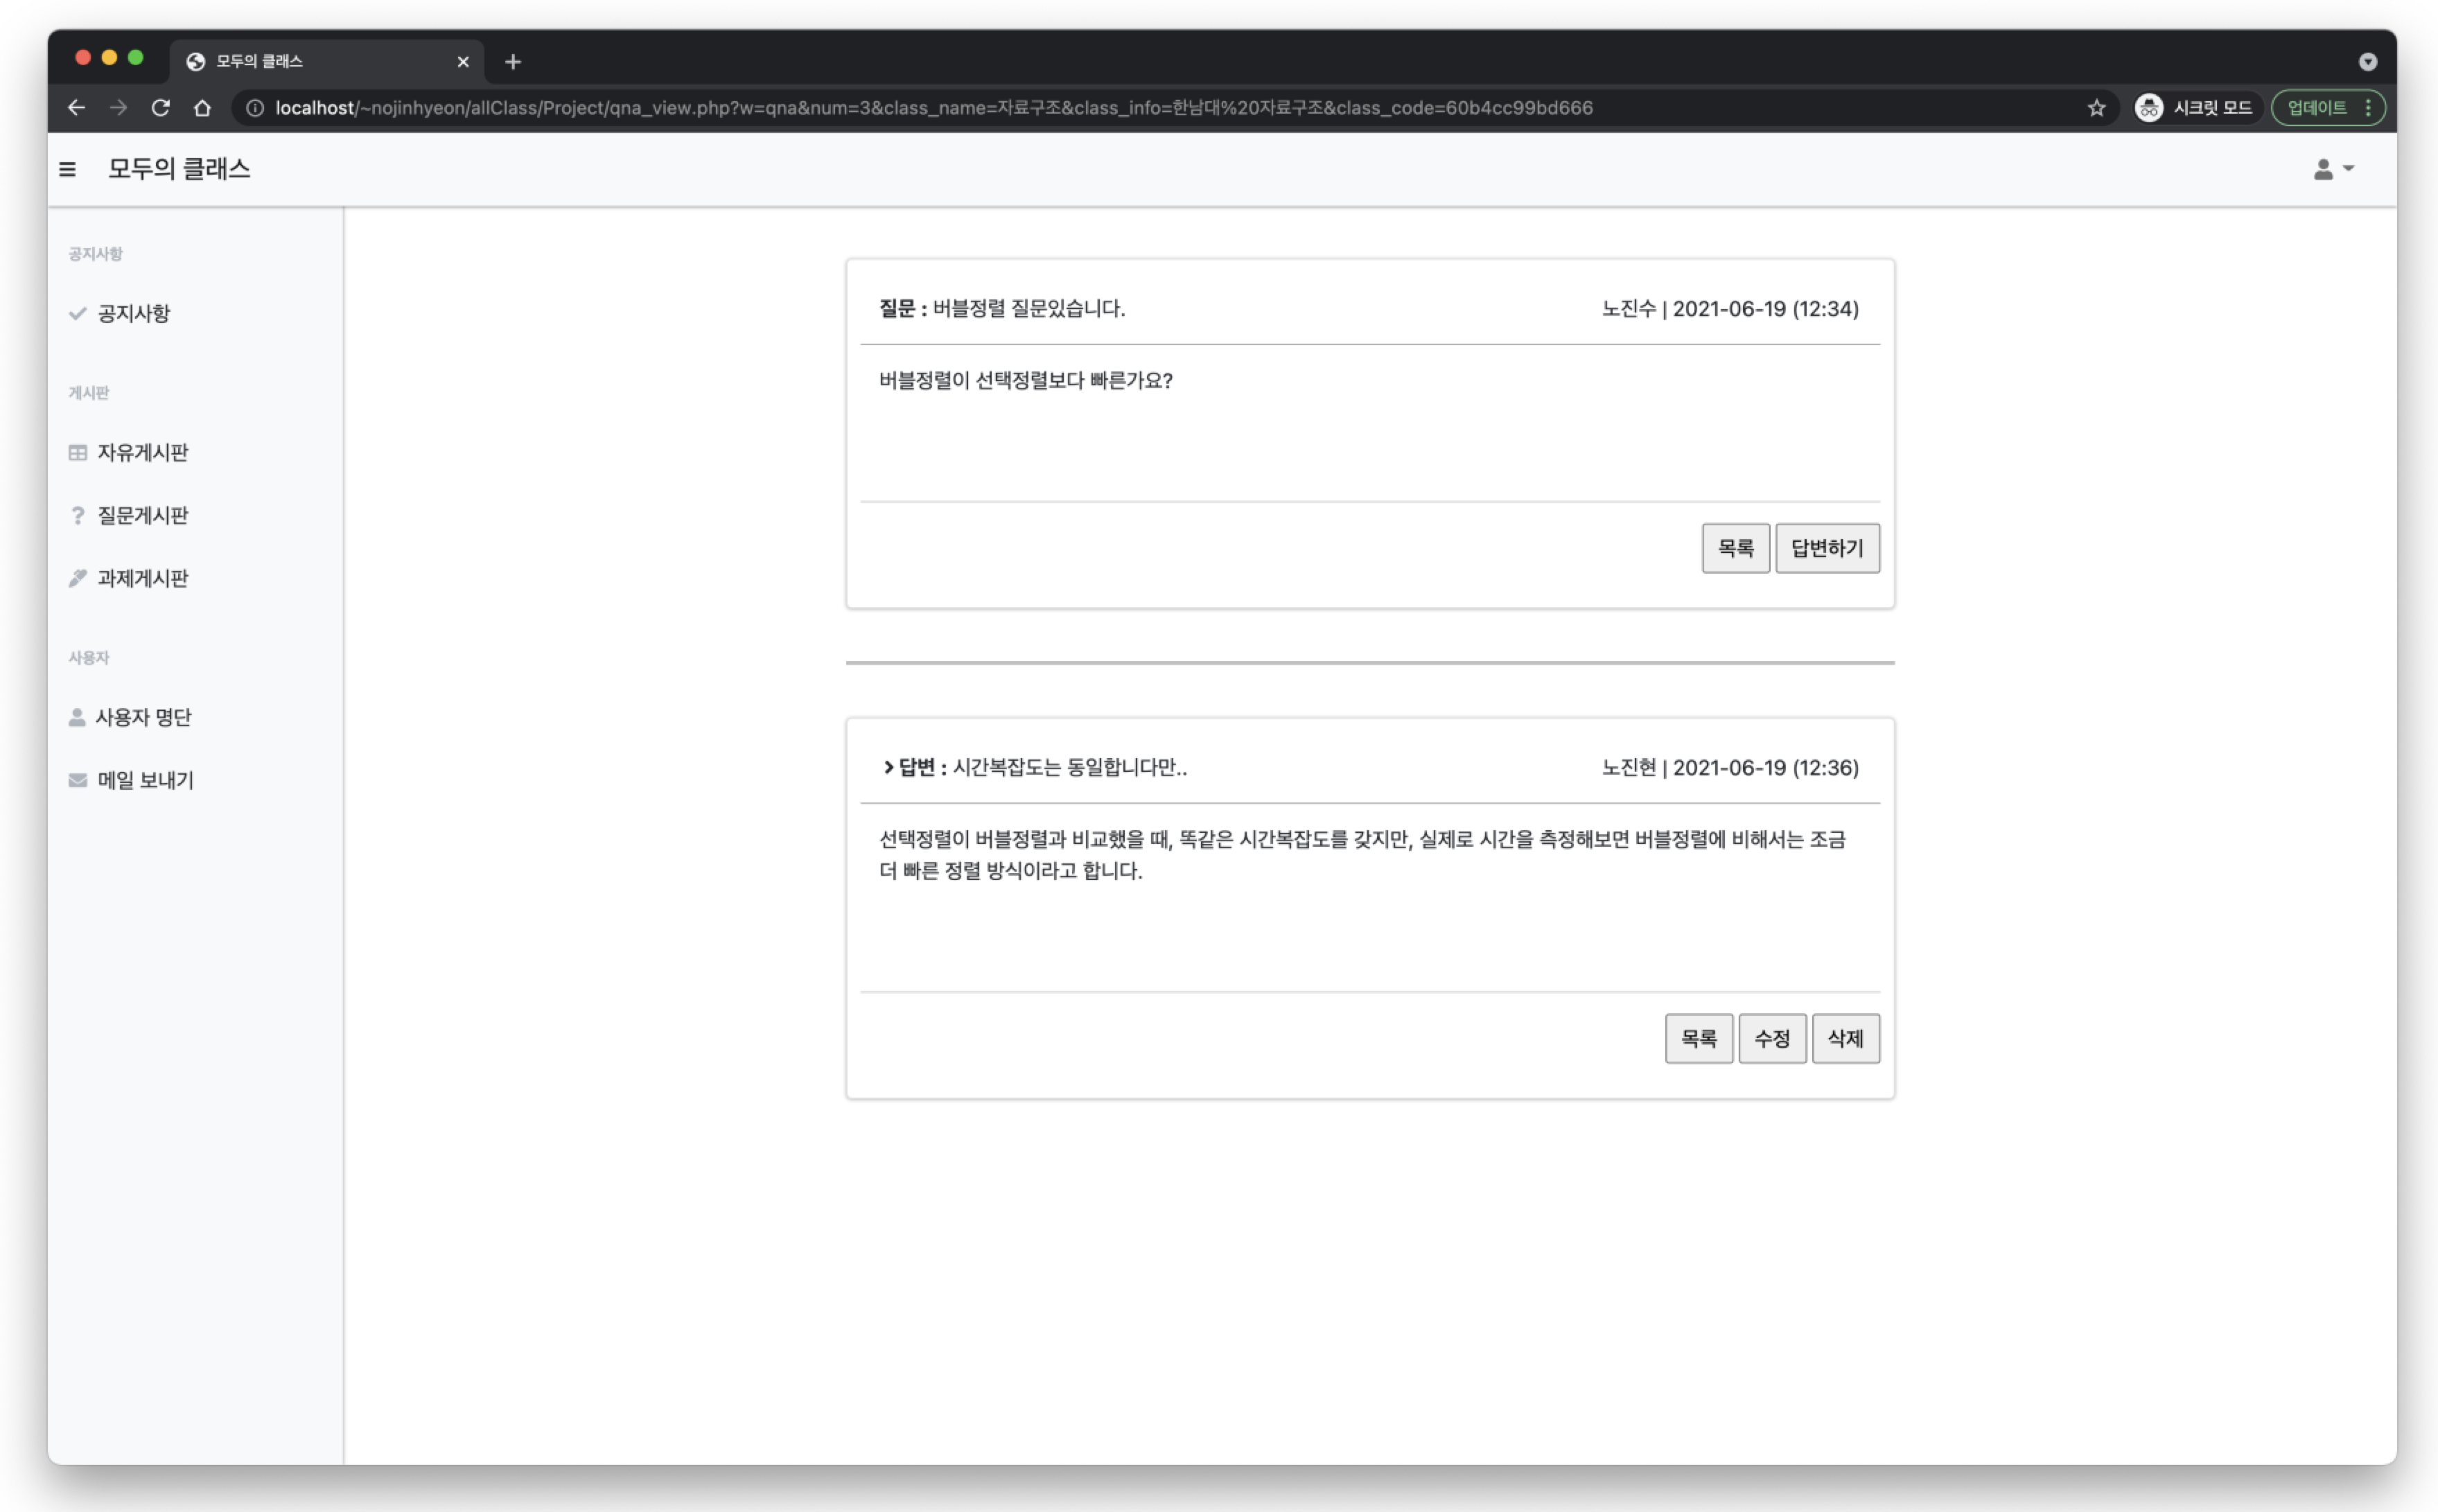Bookmark this page with star icon
Image resolution: width=2438 pixels, height=1512 pixels.
coord(2096,108)
